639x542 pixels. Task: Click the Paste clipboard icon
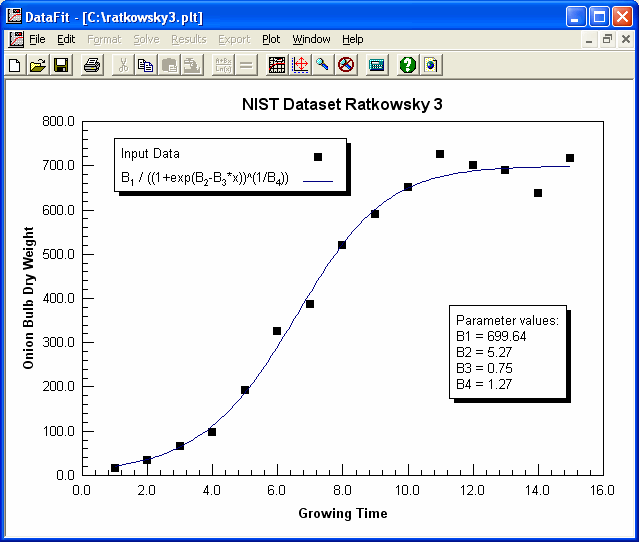pyautogui.click(x=169, y=65)
